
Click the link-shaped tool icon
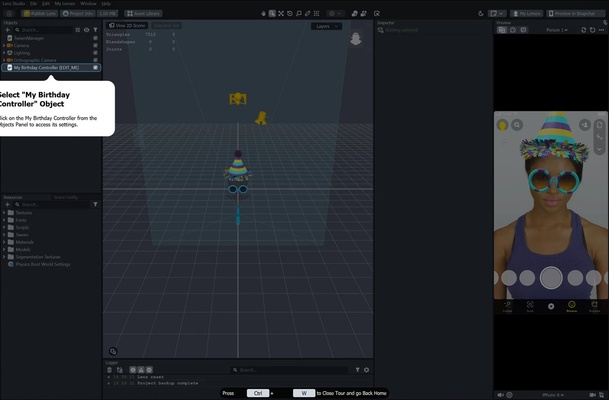pyautogui.click(x=308, y=14)
